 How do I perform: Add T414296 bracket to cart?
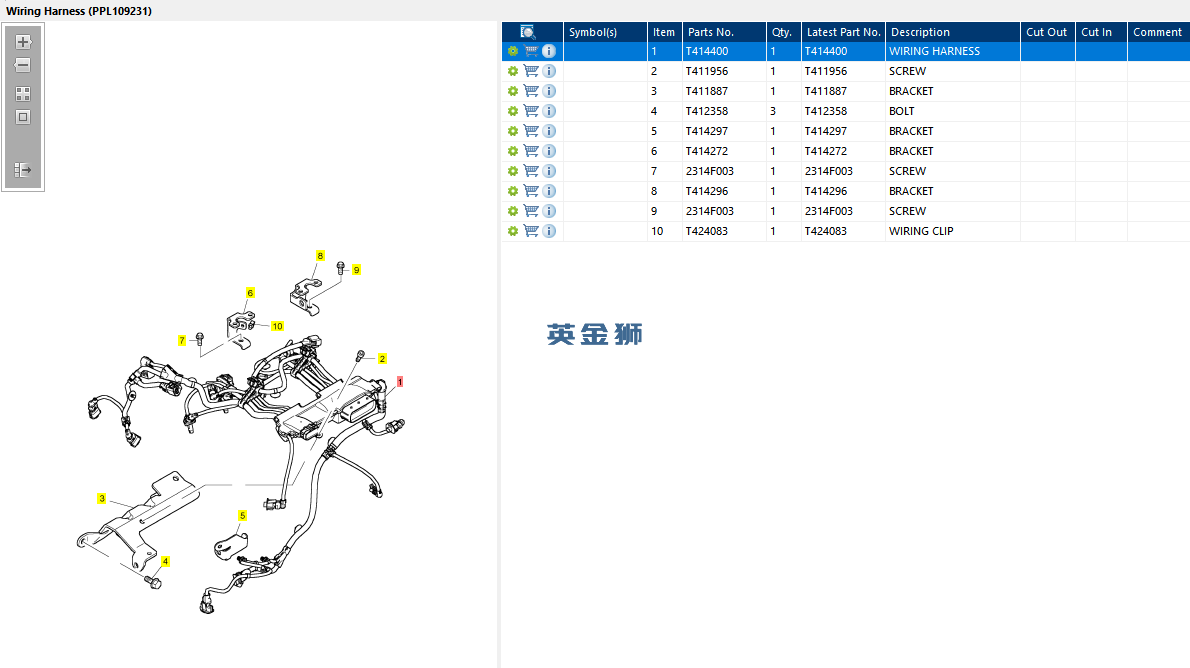point(531,191)
